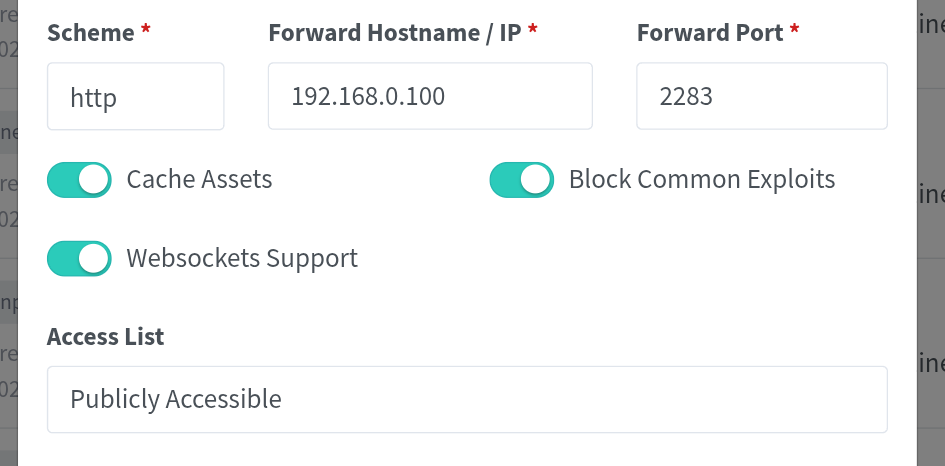Turn off the Websockets Support switch
The height and width of the screenshot is (466, 945).
click(79, 258)
